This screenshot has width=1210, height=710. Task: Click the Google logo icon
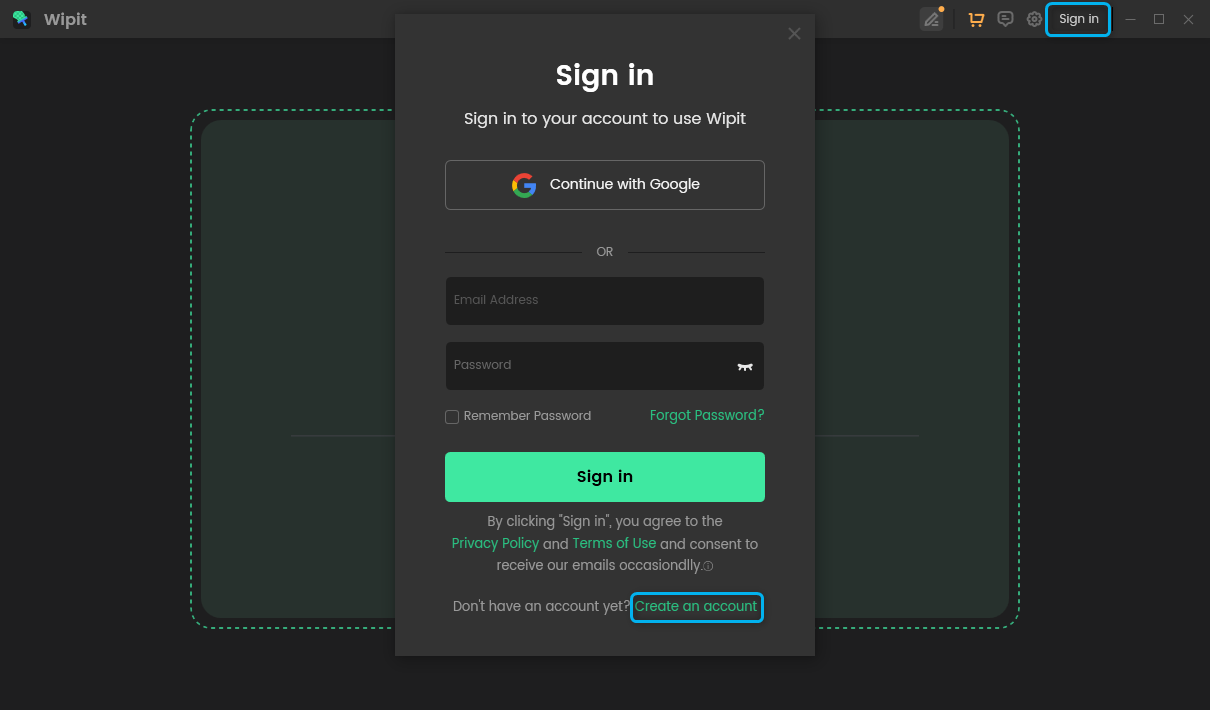click(x=523, y=185)
